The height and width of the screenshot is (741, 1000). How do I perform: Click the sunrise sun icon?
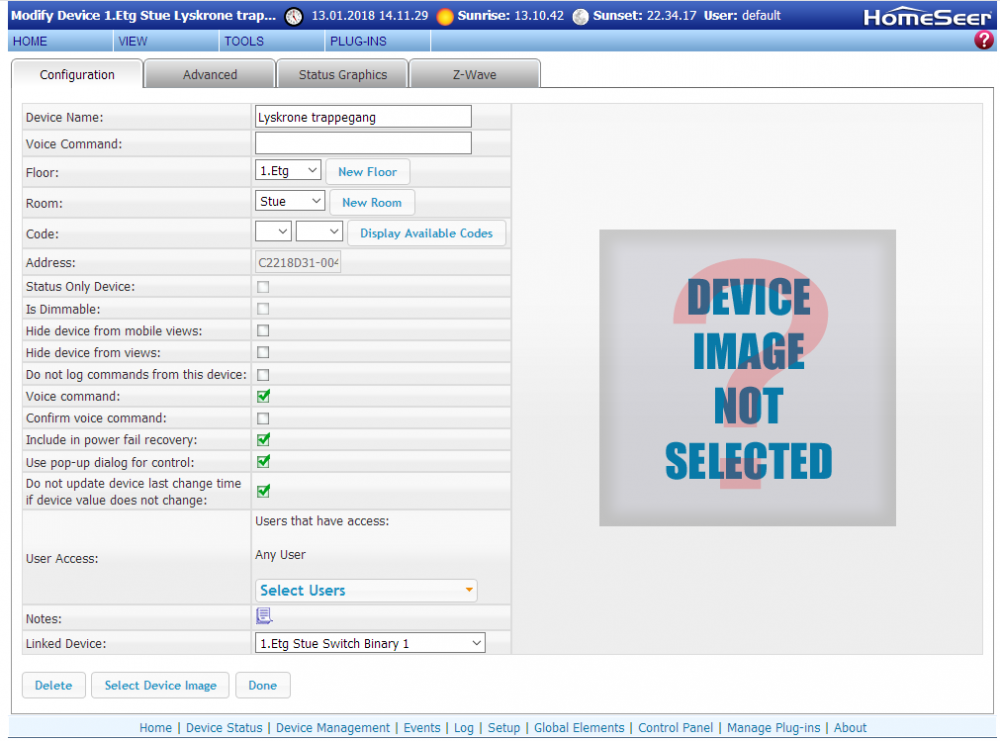click(445, 16)
